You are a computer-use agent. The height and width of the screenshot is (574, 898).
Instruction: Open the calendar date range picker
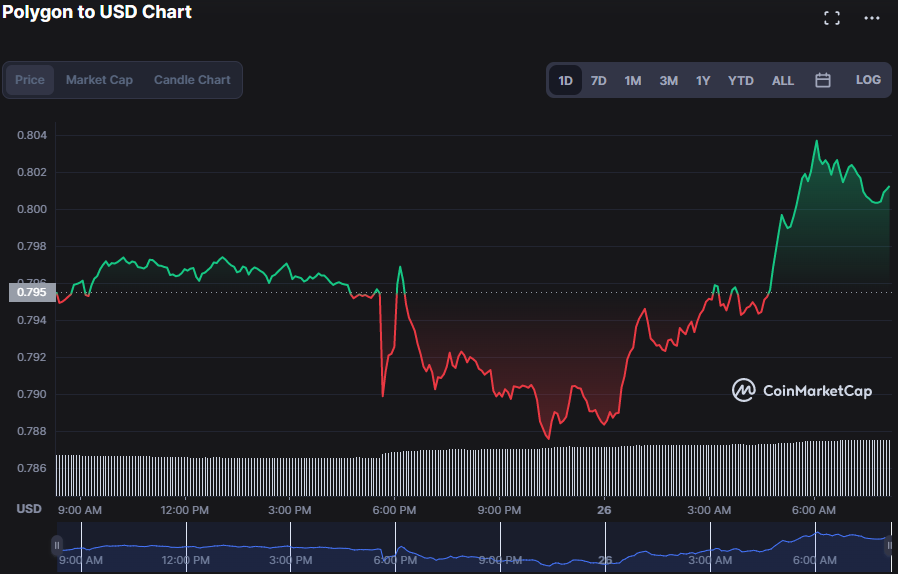(x=823, y=80)
